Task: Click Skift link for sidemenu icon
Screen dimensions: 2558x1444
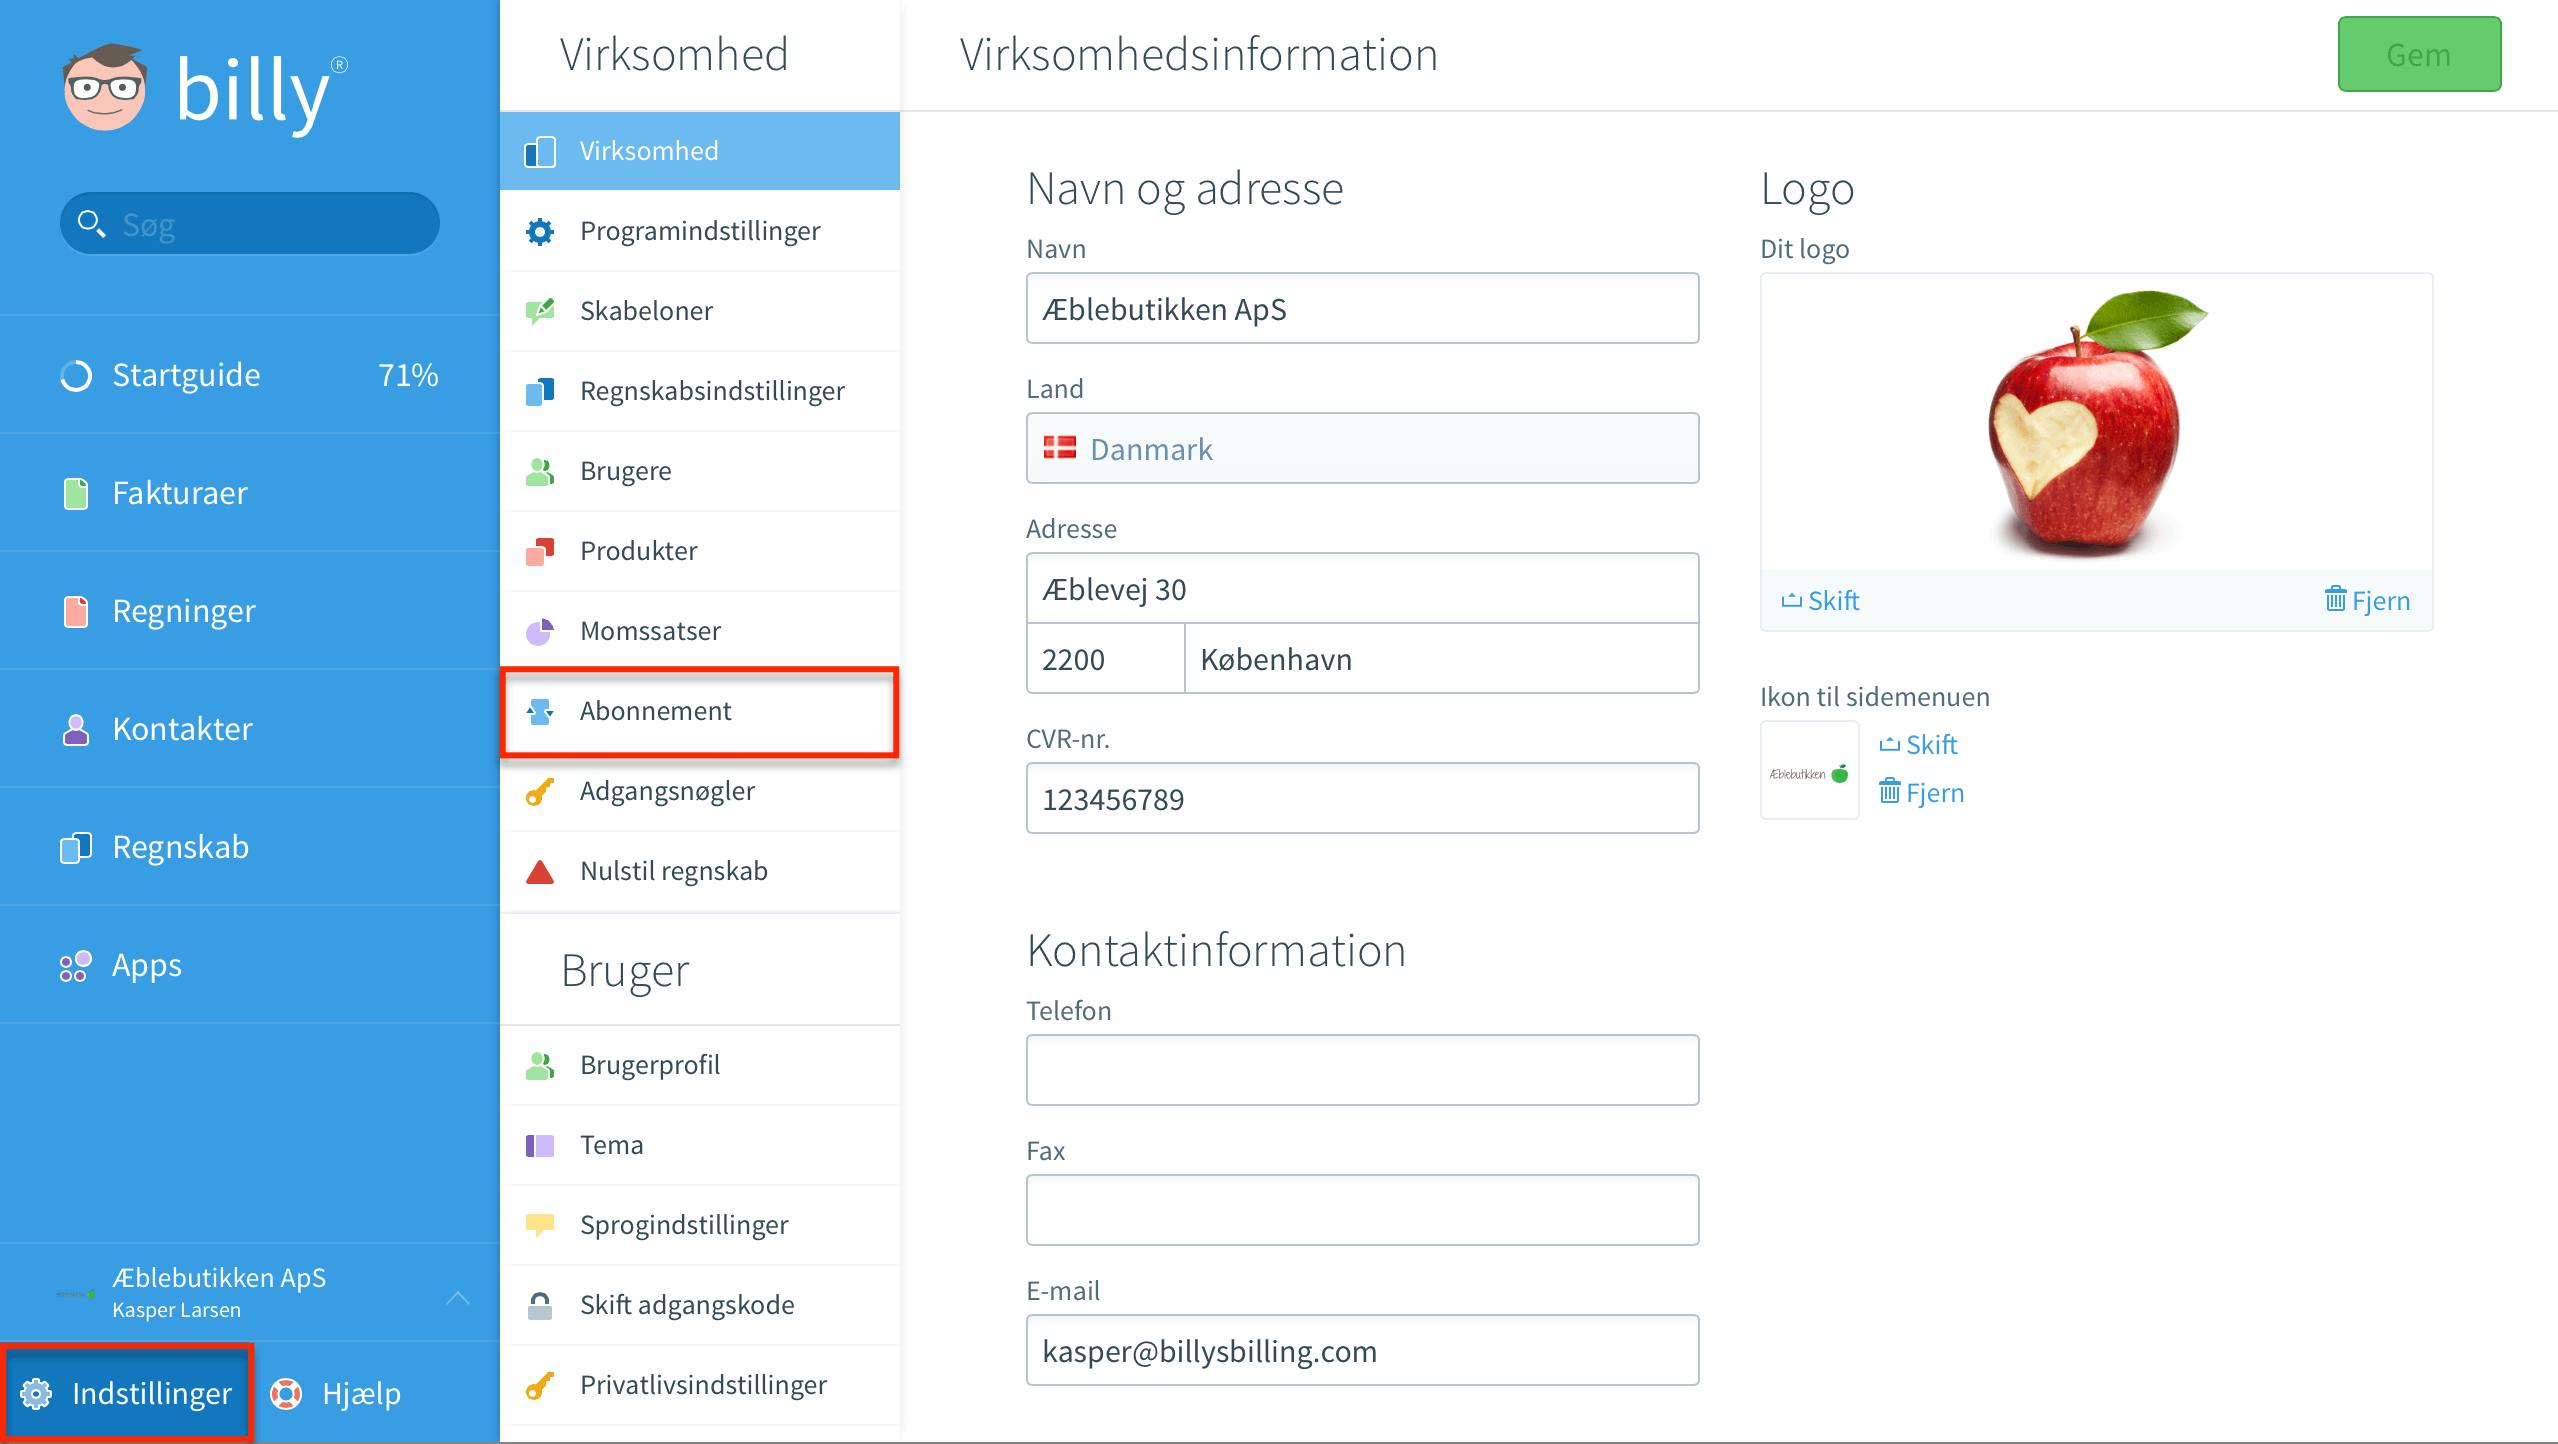Action: tap(1918, 744)
